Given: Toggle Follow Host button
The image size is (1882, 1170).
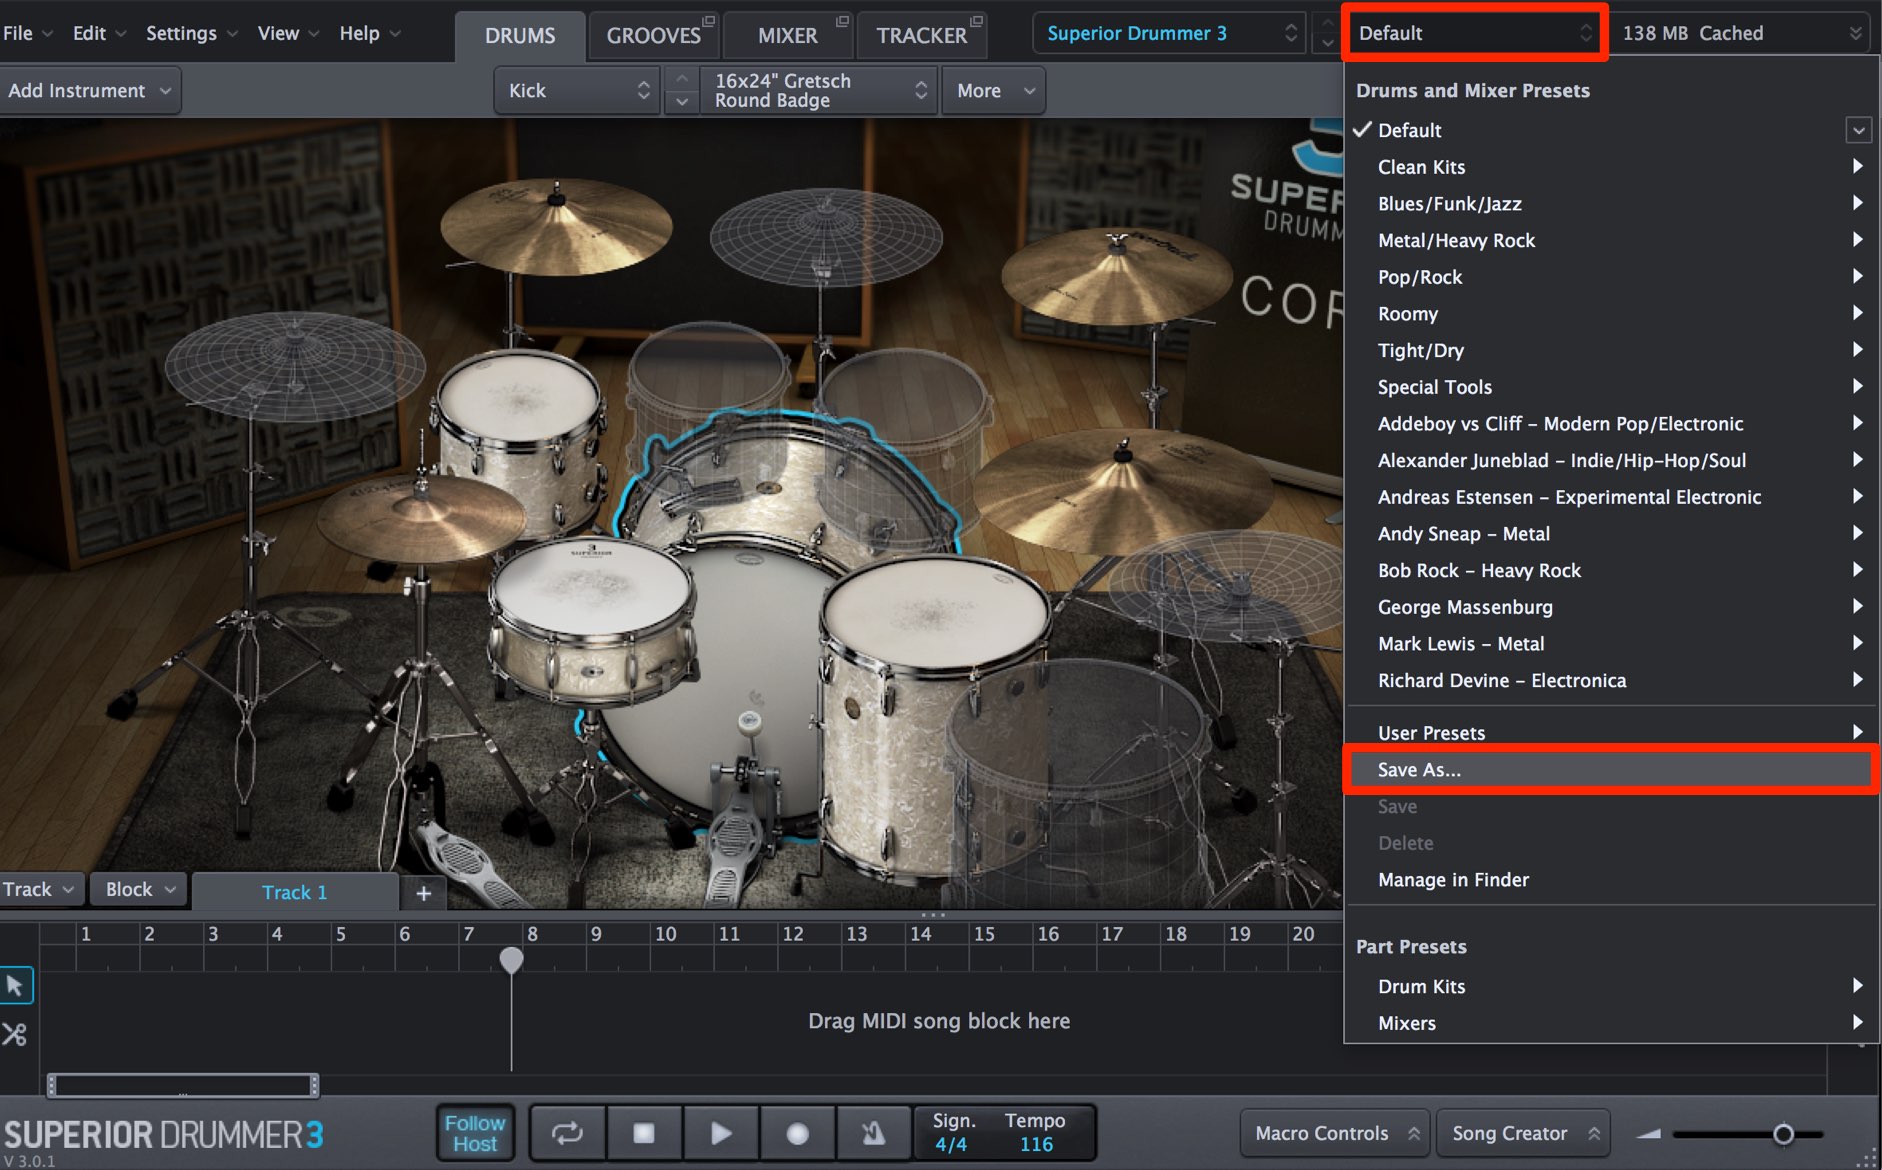Looking at the screenshot, I should [475, 1133].
